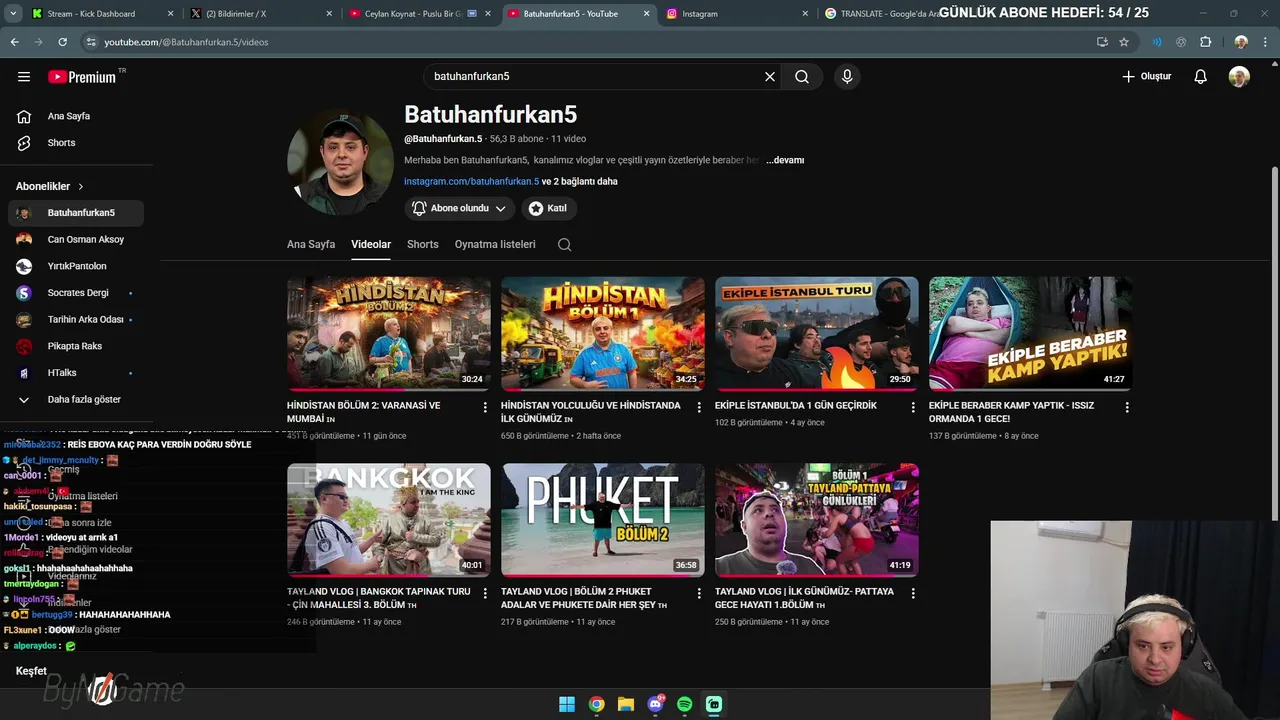
Task: Select the Videolar tab
Action: pos(371,244)
